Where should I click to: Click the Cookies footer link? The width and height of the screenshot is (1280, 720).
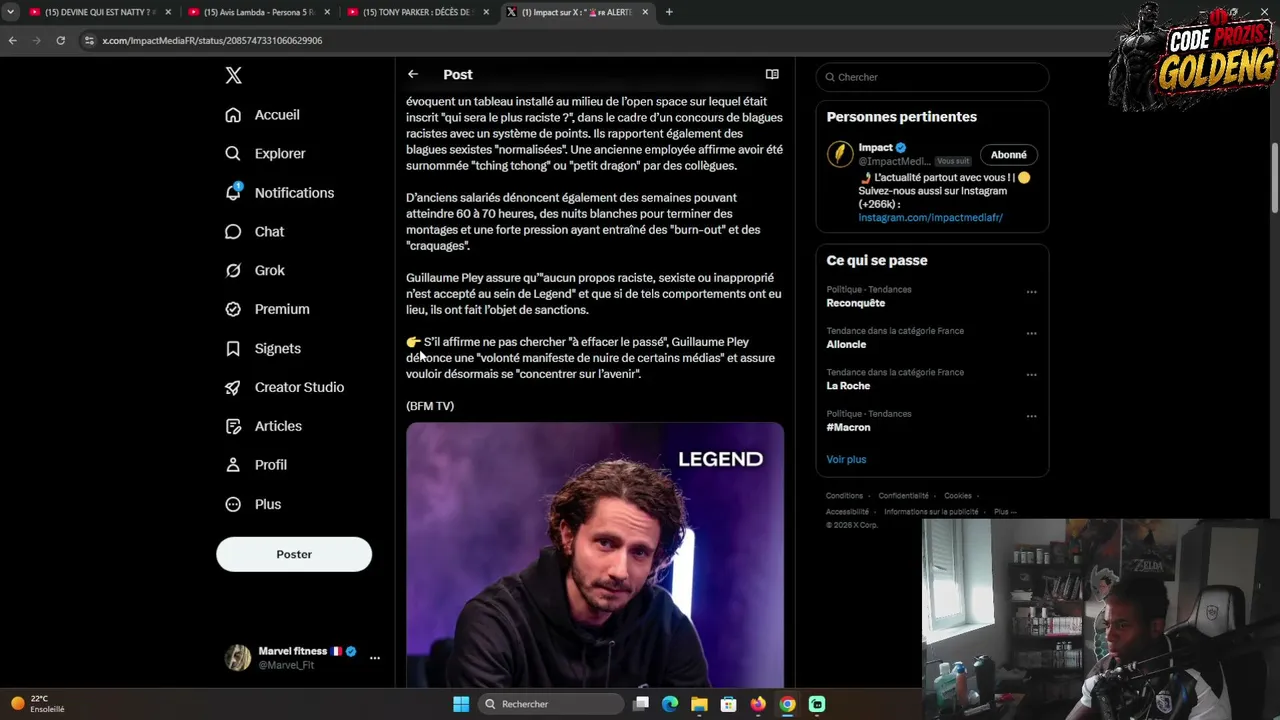(958, 496)
